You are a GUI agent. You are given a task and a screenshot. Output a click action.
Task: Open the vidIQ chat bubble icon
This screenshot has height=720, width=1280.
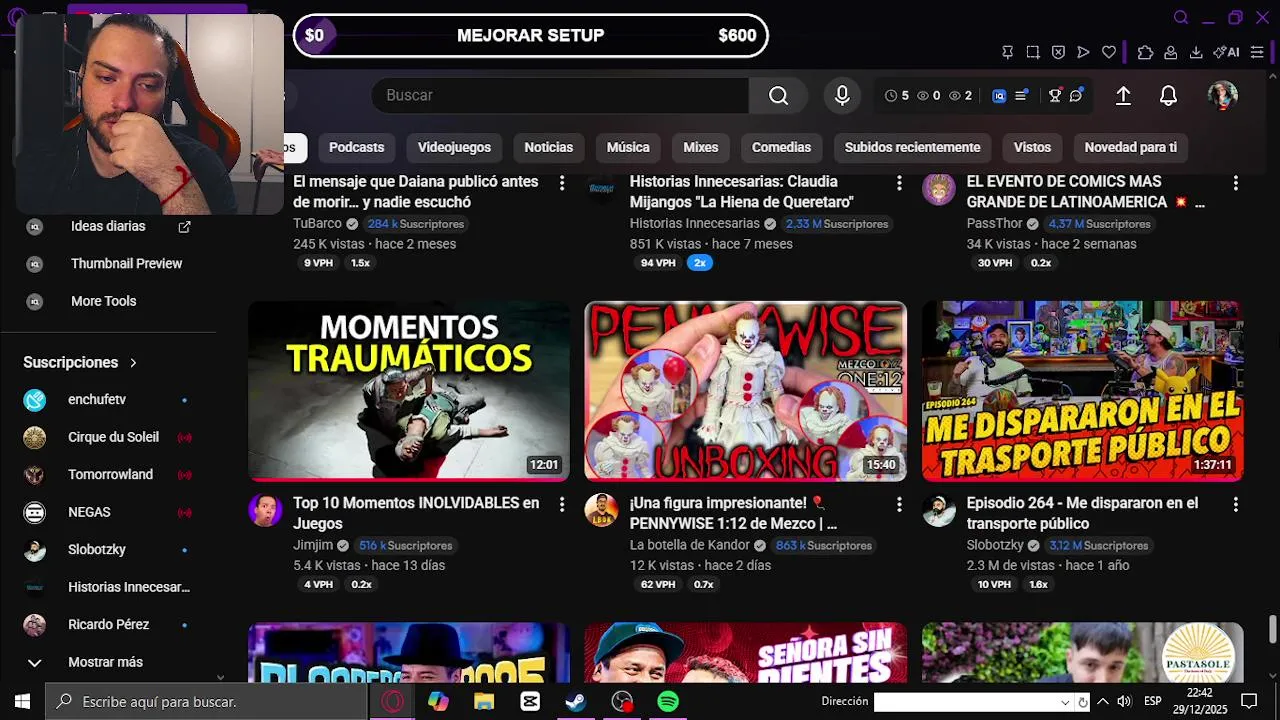pos(1076,96)
